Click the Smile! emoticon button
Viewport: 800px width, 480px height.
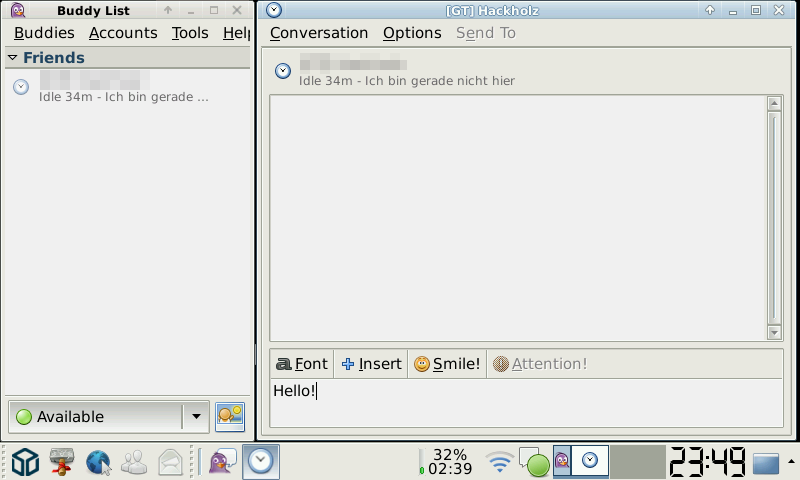pos(447,364)
